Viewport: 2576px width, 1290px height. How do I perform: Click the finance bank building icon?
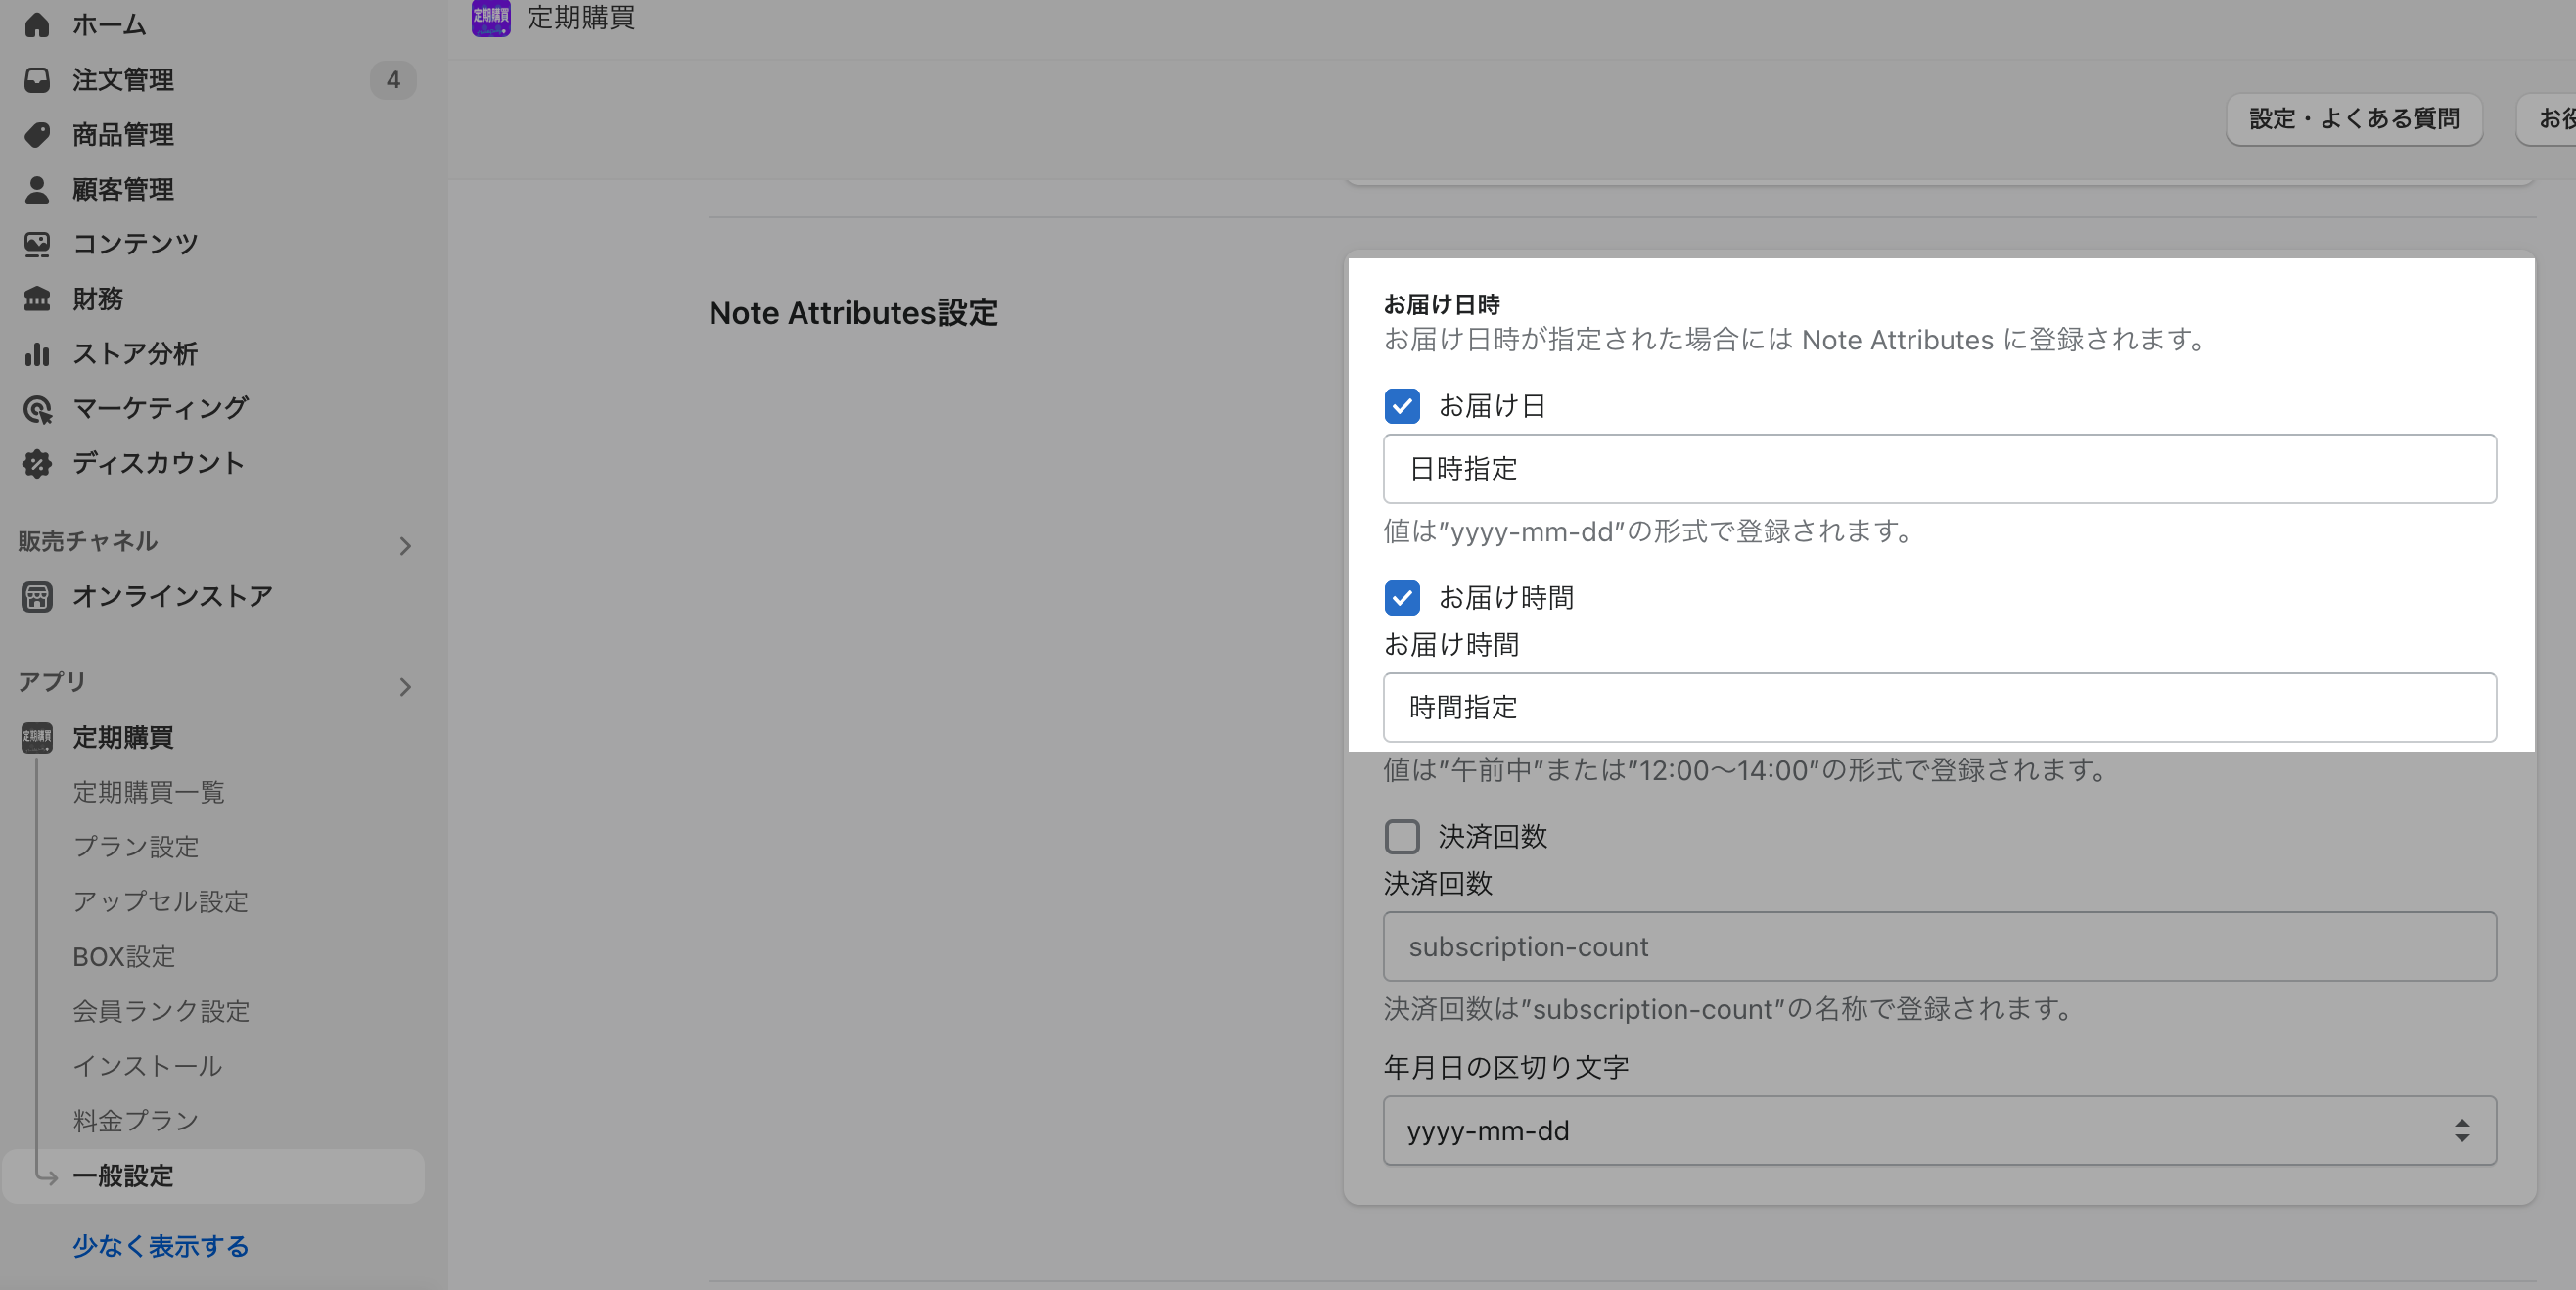(x=37, y=298)
